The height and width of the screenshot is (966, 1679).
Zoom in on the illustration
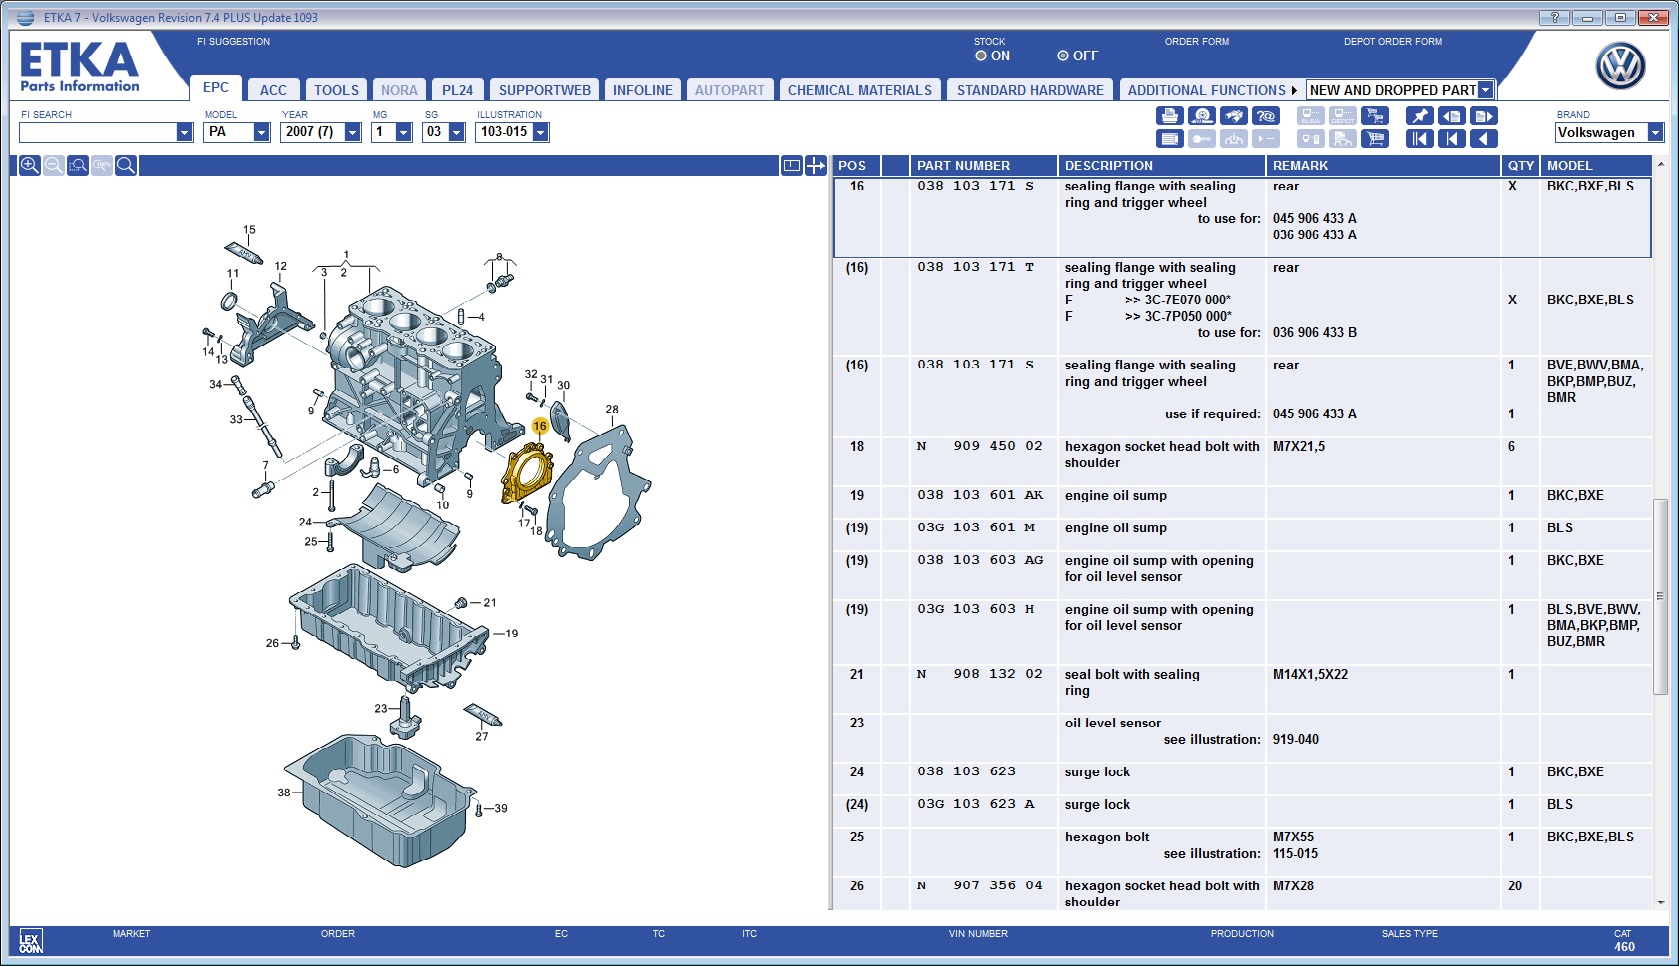tap(30, 166)
